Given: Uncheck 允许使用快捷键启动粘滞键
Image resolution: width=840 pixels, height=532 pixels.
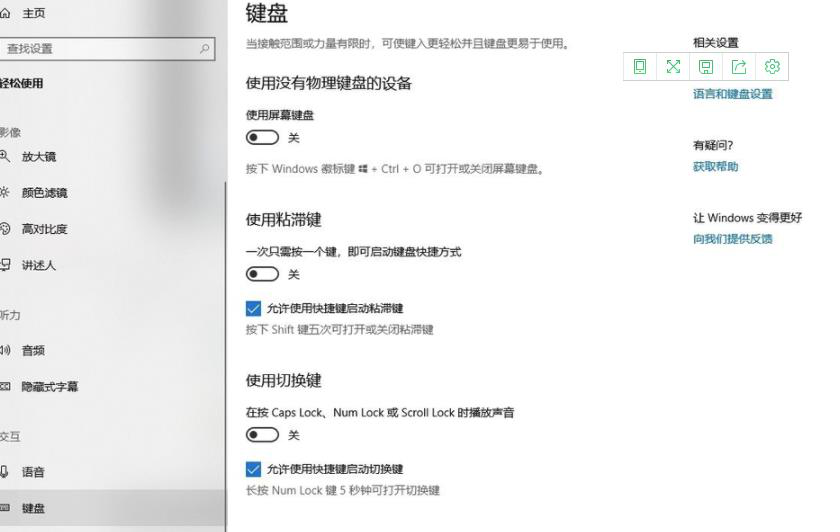Looking at the screenshot, I should (x=253, y=308).
